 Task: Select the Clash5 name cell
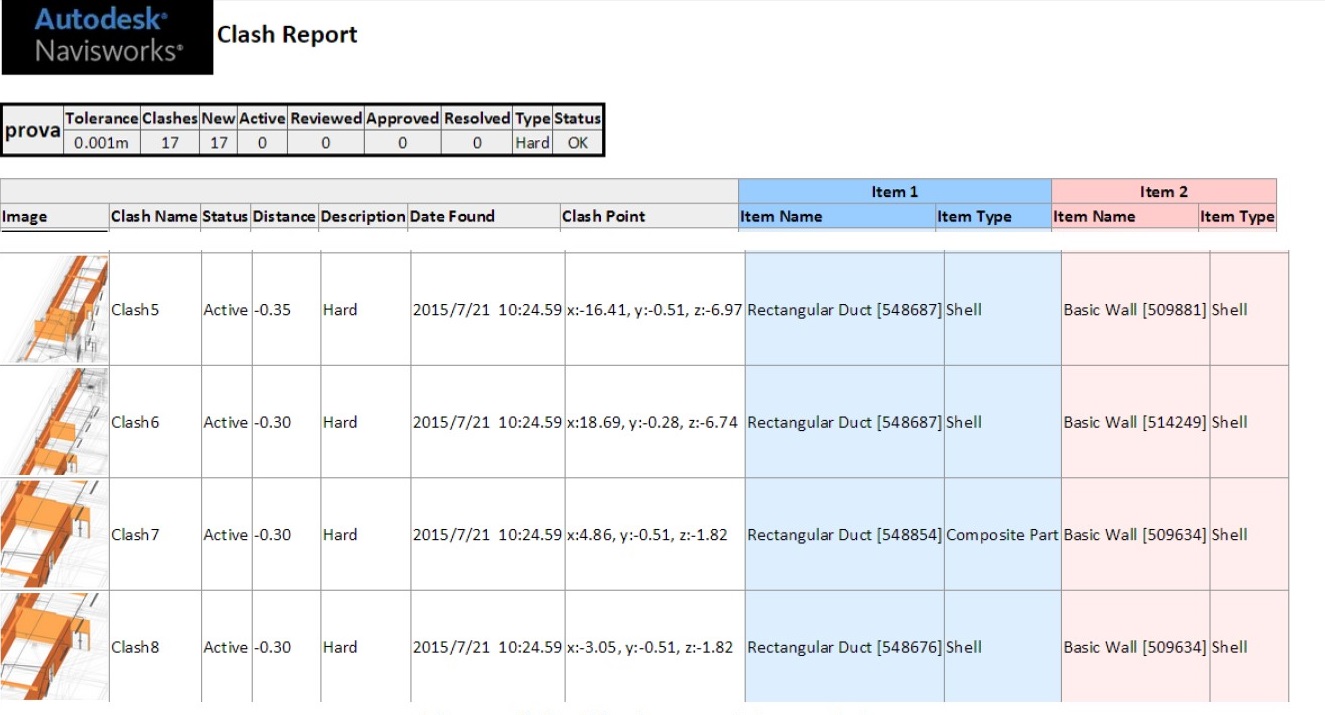pos(135,310)
